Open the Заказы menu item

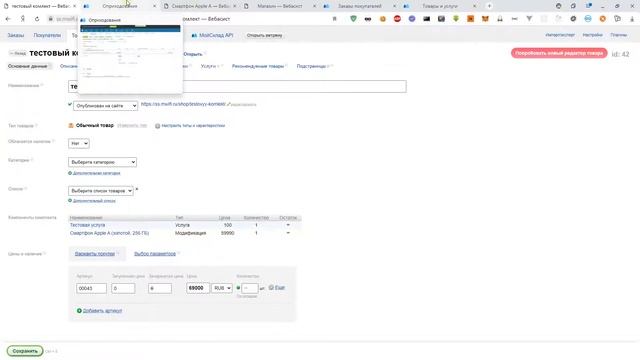(x=16, y=36)
